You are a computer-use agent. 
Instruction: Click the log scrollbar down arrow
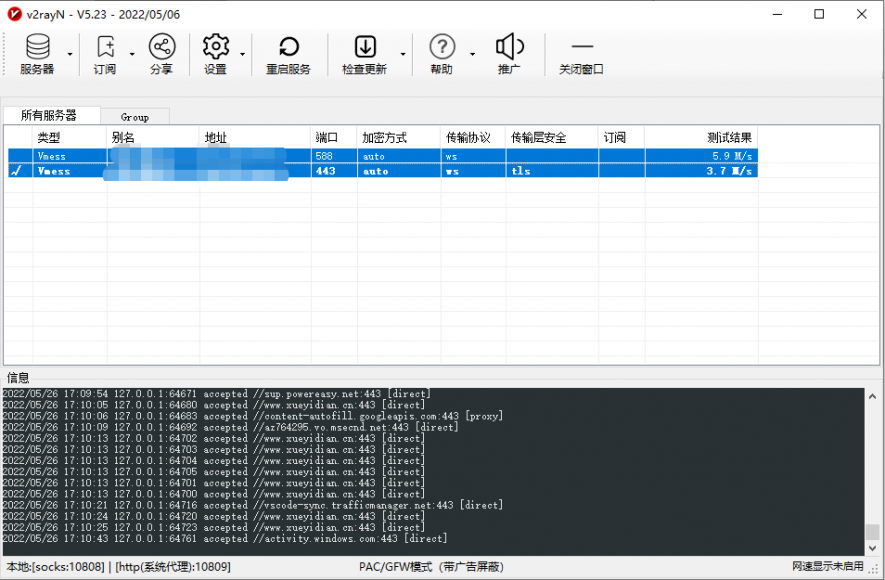tap(872, 548)
